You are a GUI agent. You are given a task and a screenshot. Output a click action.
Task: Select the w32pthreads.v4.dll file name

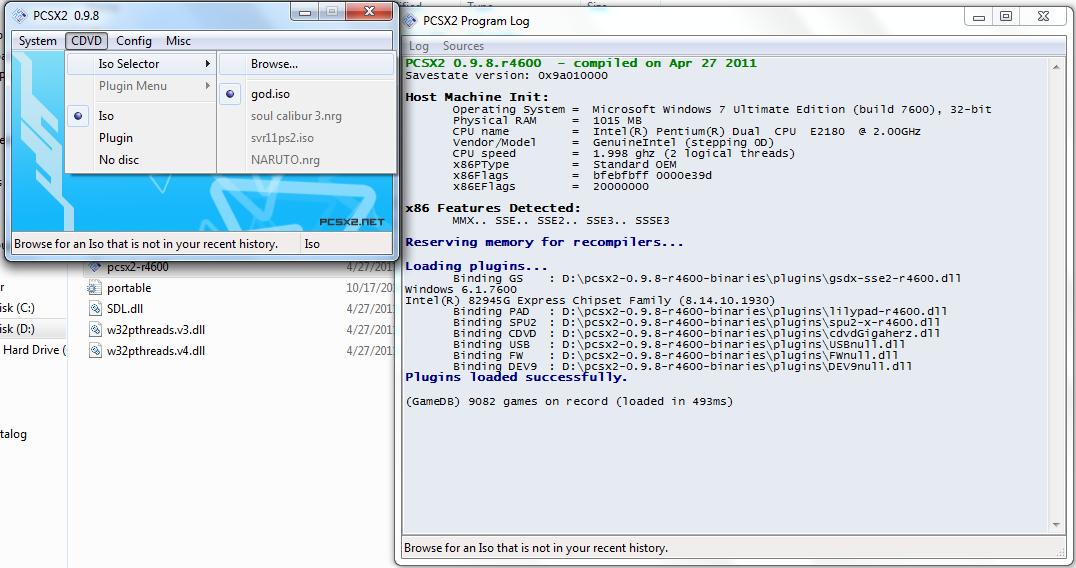tap(156, 351)
